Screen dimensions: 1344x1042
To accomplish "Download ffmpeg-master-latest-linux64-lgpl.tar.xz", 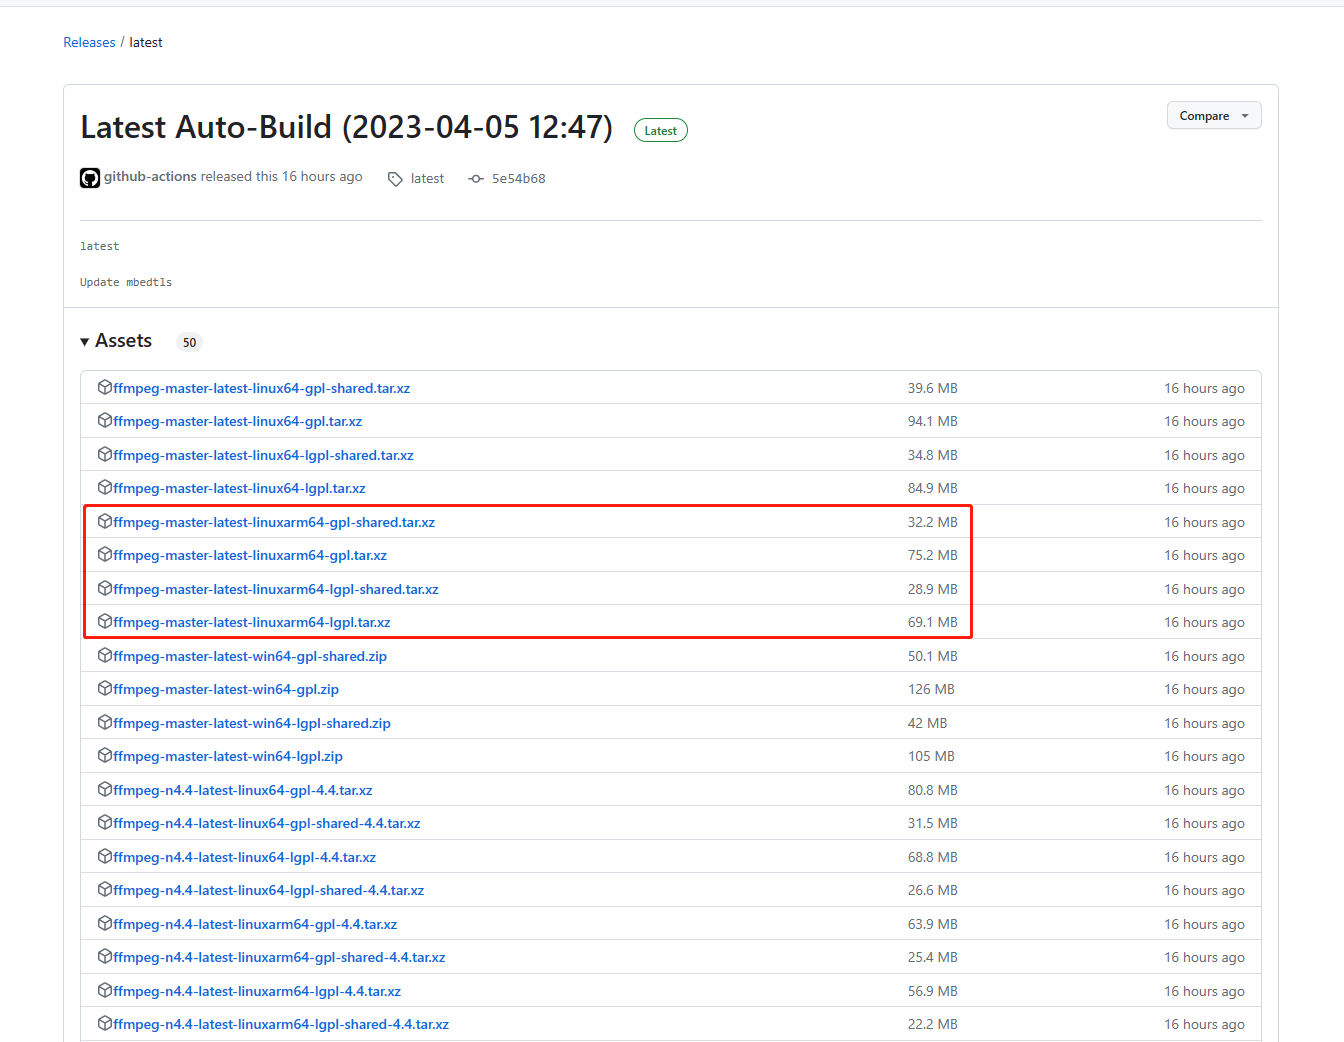I will (x=239, y=488).
